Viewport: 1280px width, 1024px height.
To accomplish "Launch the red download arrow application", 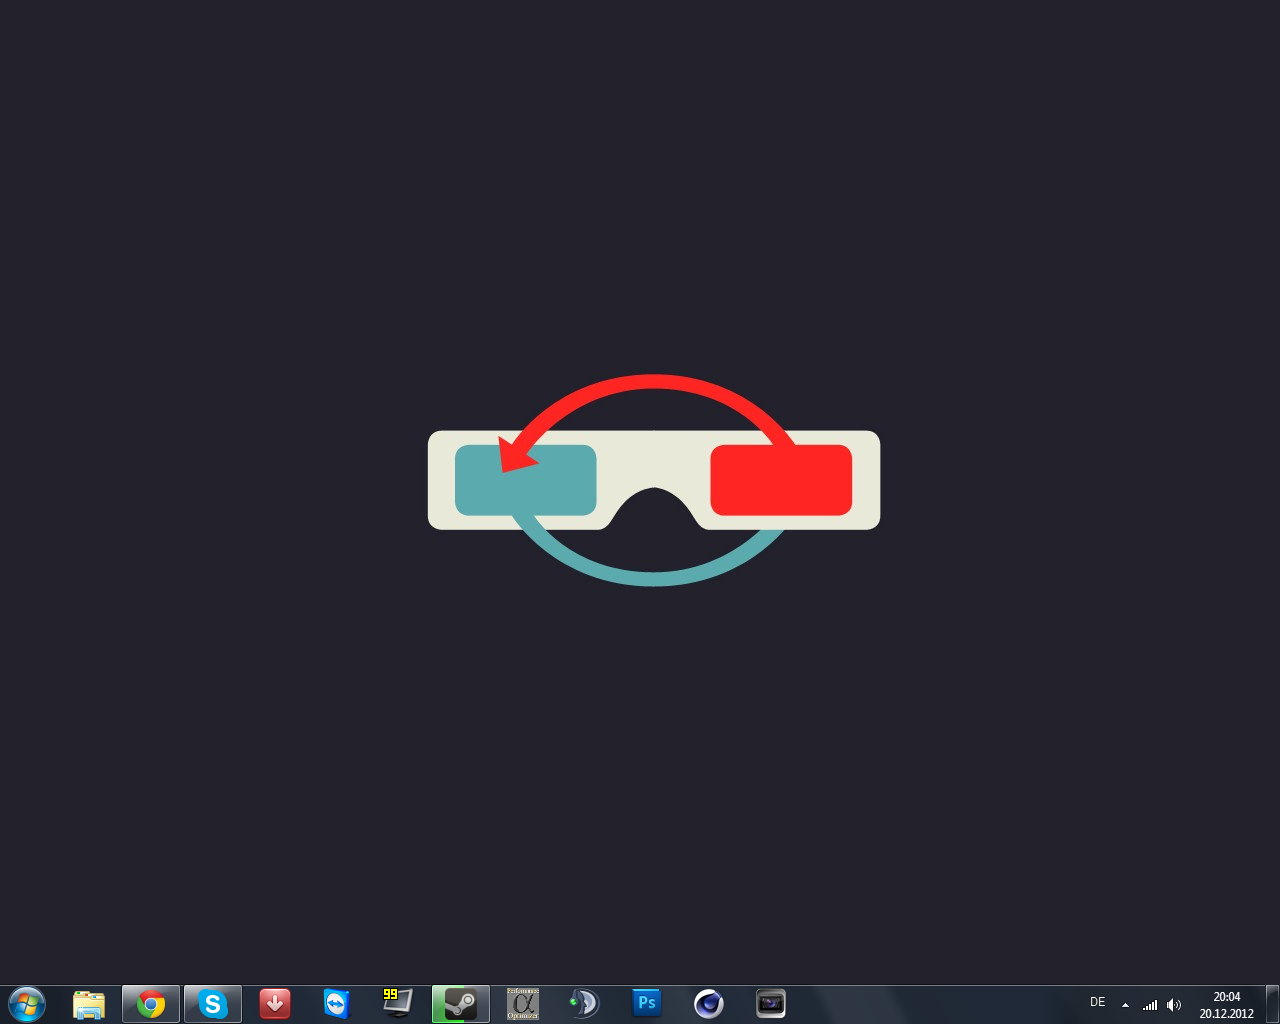I will tap(275, 1004).
